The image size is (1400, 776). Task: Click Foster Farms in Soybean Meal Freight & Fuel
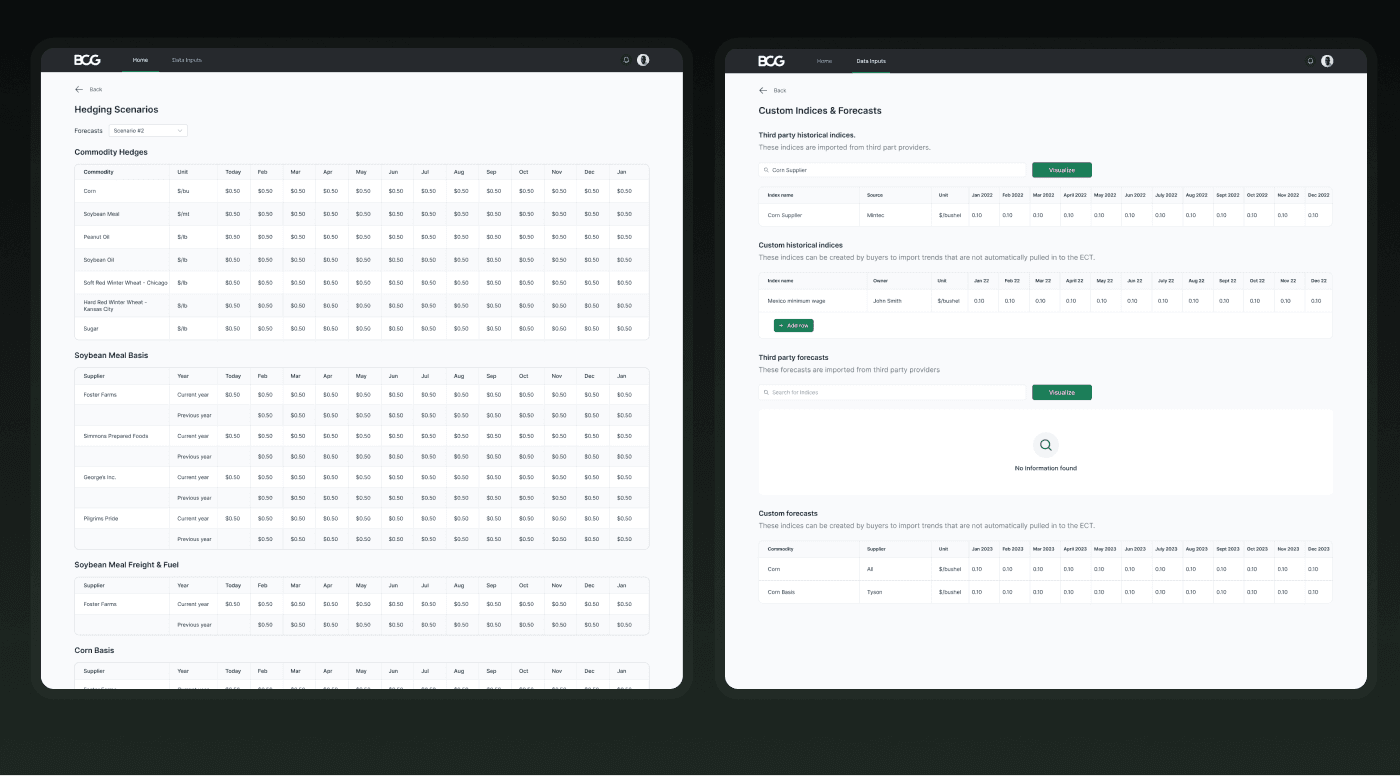pos(100,603)
